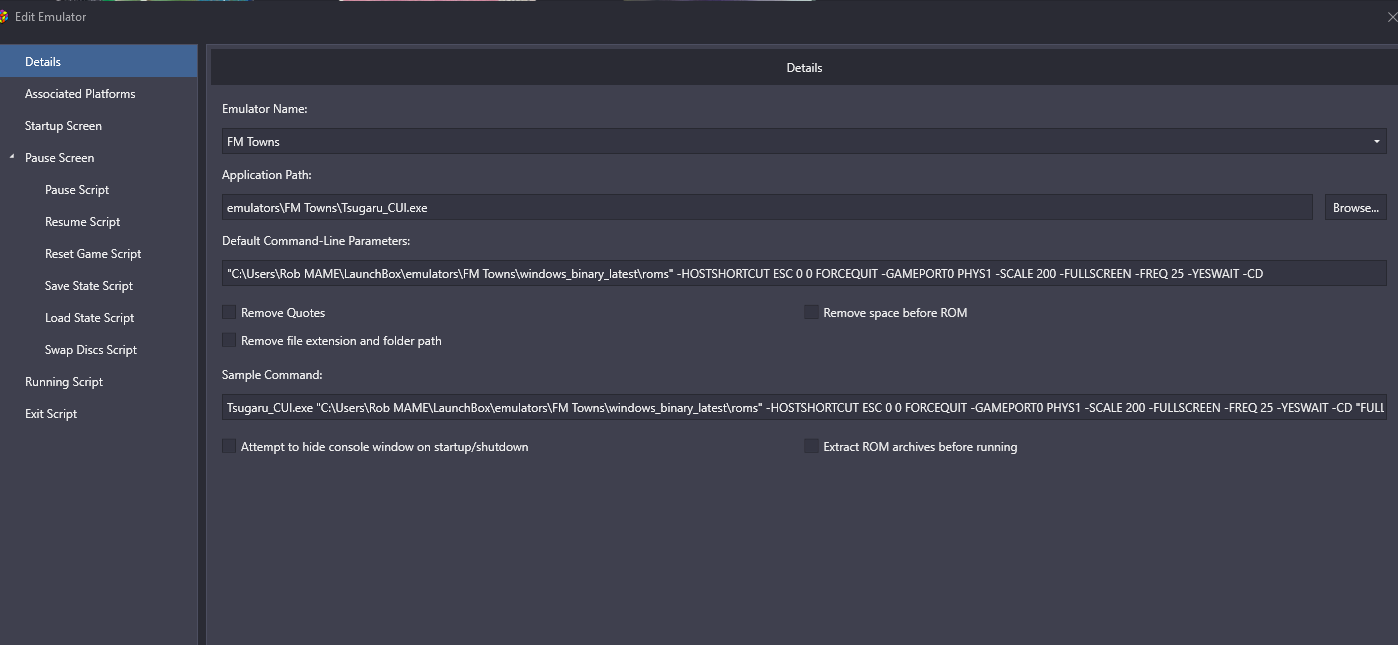
Task: Click the Application Path text field
Action: (x=767, y=207)
